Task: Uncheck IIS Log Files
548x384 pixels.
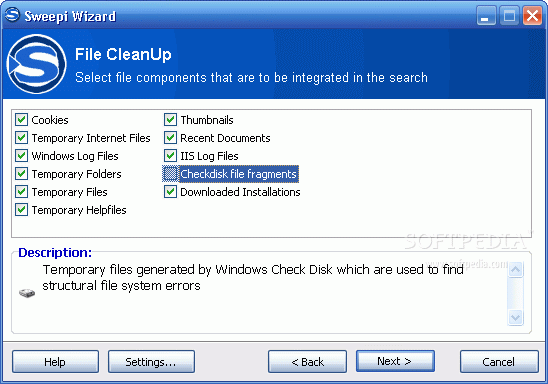Action: pos(170,155)
